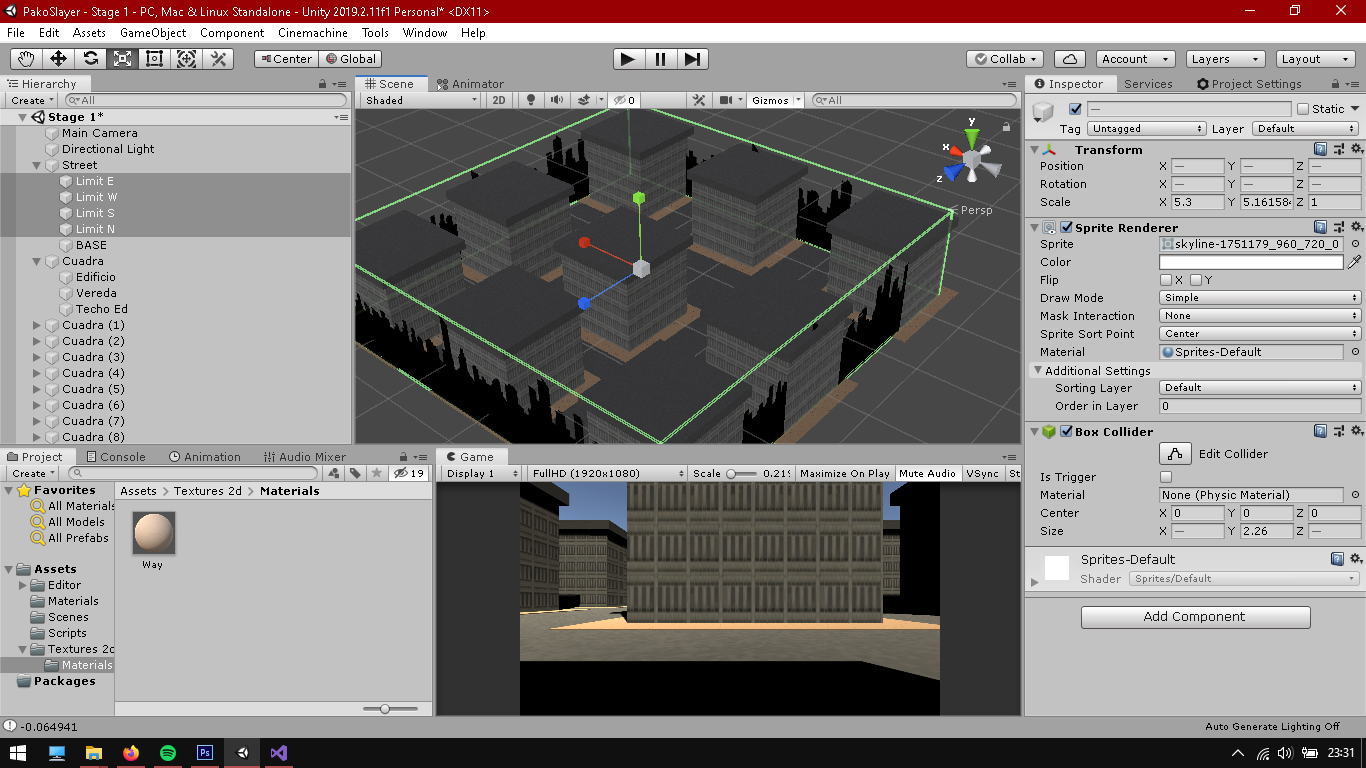Toggle scene audio speaker icon
This screenshot has height=768, width=1366.
(x=556, y=100)
